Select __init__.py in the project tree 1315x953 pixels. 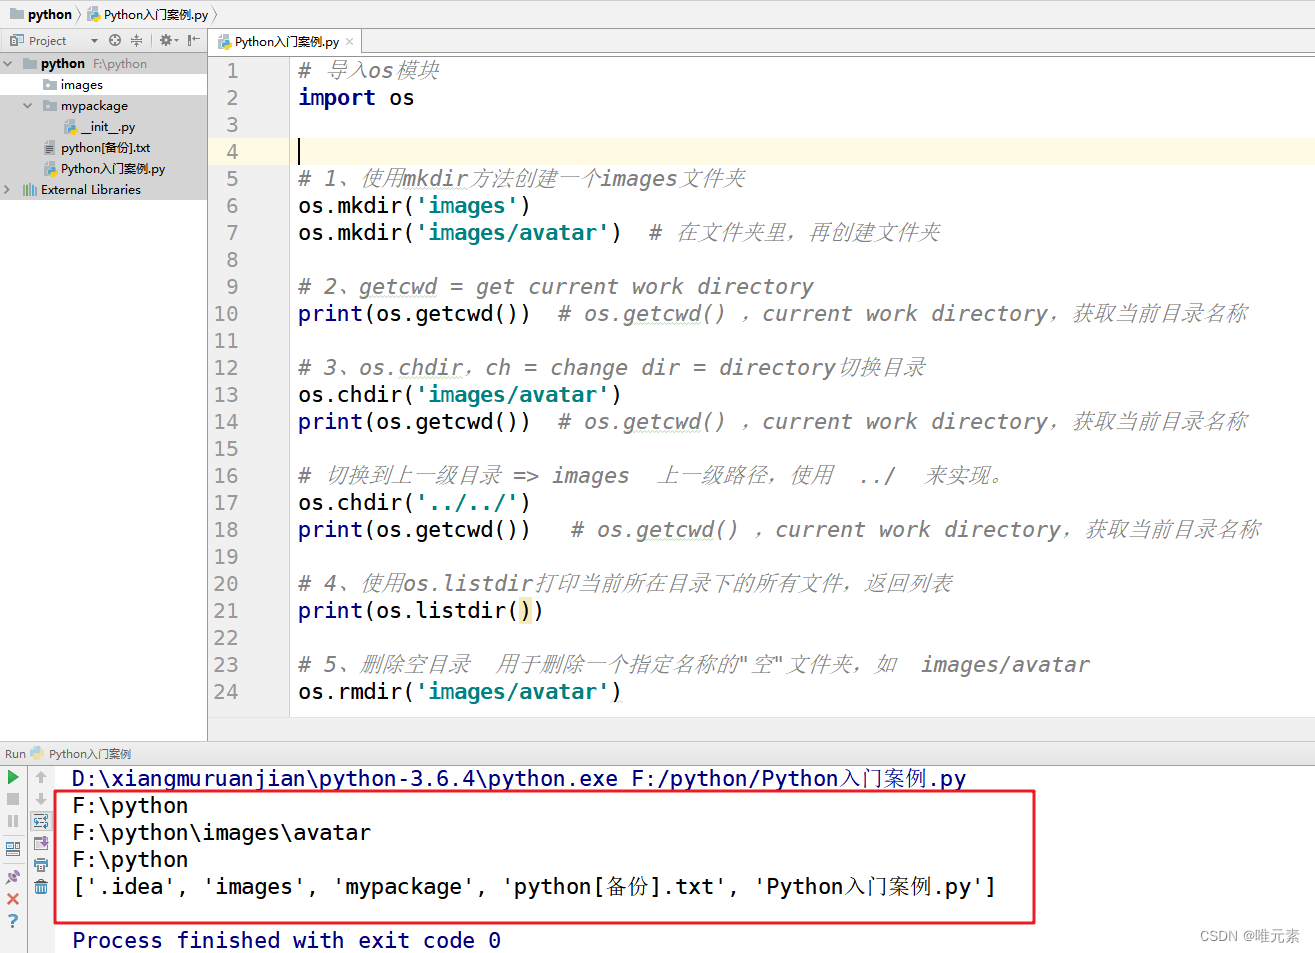coord(108,127)
